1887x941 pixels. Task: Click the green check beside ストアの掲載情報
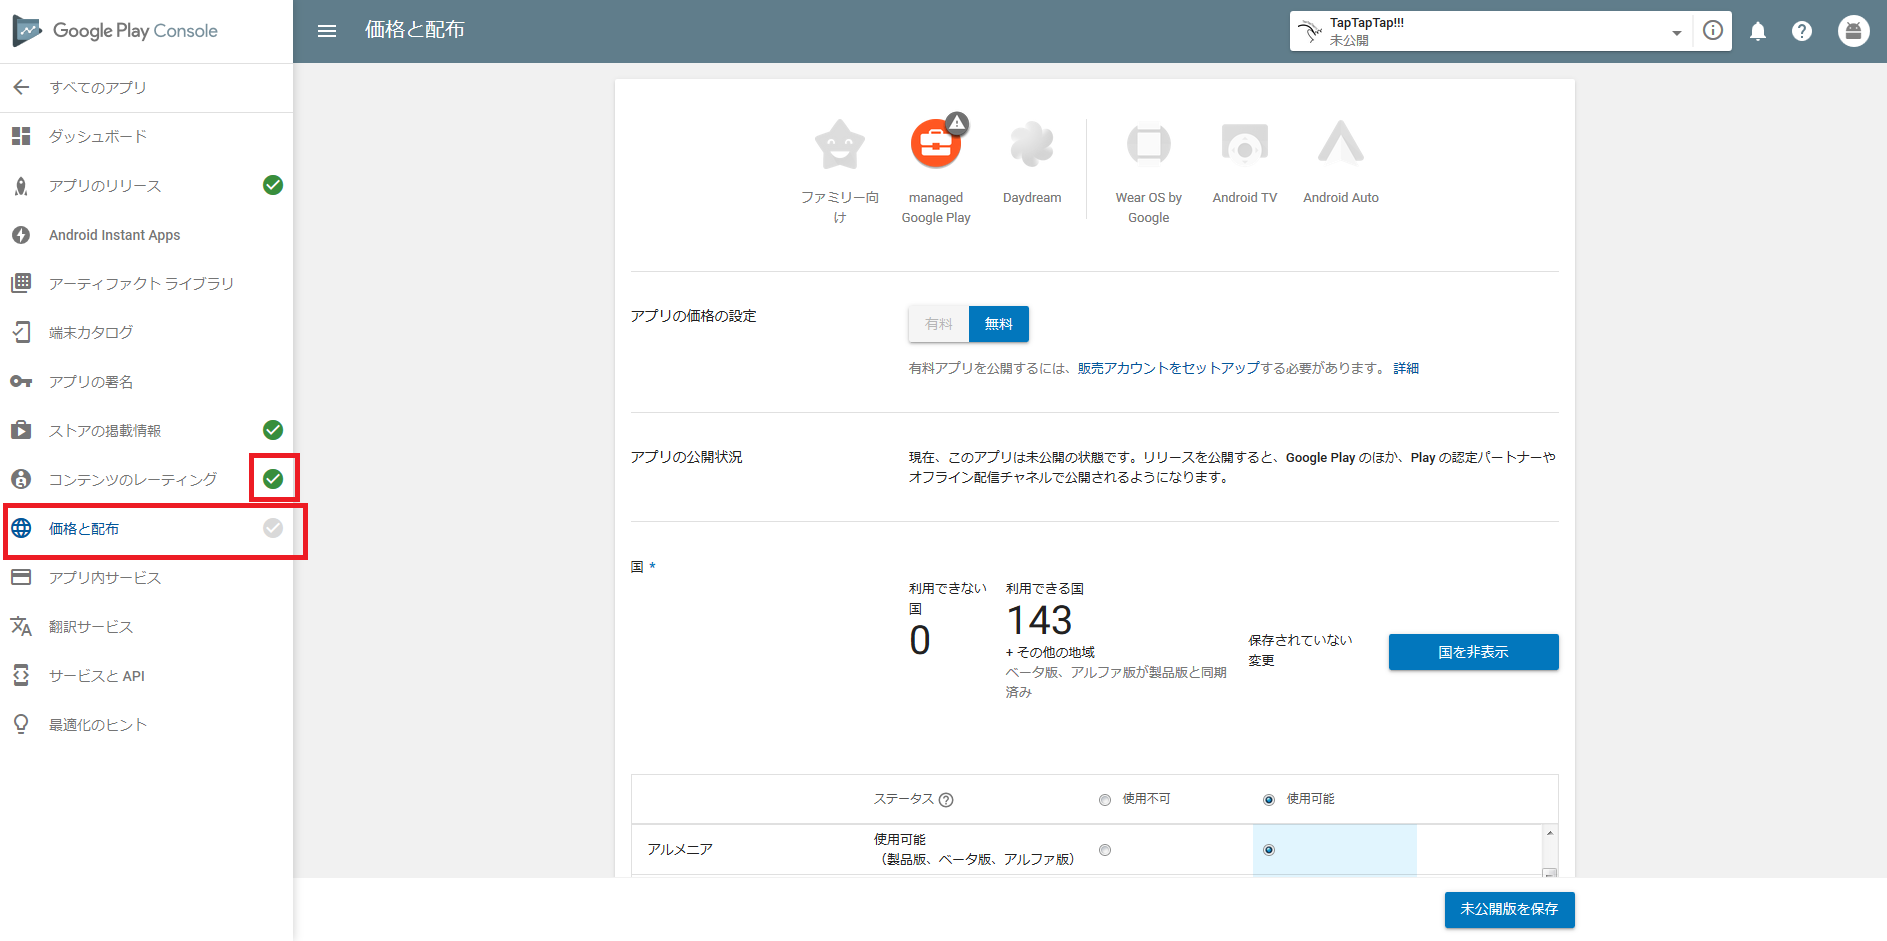point(273,430)
